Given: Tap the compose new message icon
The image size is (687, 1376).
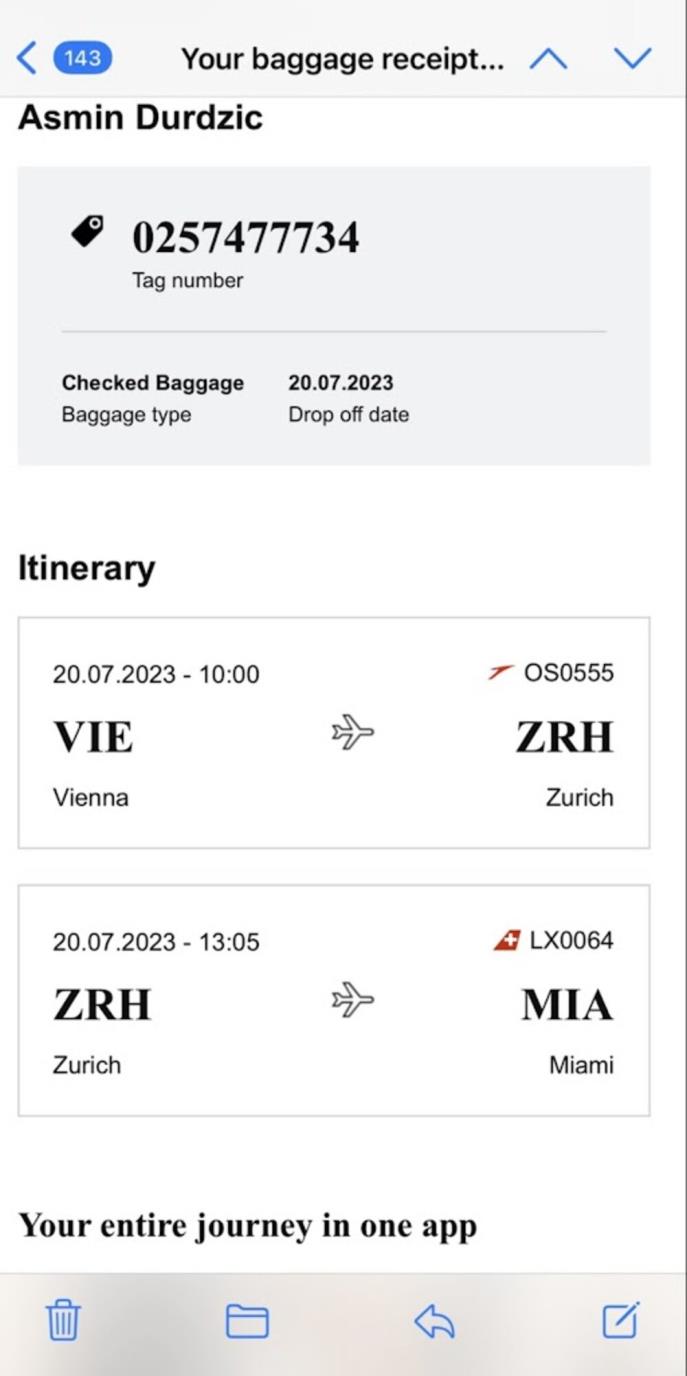Looking at the screenshot, I should (620, 1321).
